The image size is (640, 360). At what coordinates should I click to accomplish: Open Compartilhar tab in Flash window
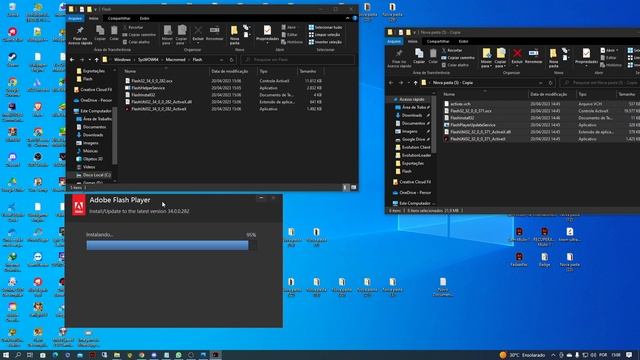coord(119,18)
